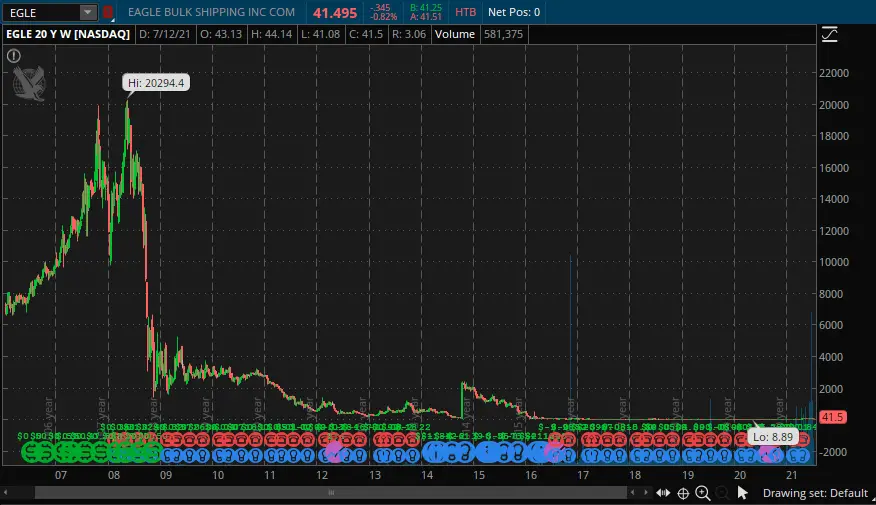Click the red link/clipboard icon beside symbol box
This screenshot has width=876, height=505.
click(x=107, y=12)
